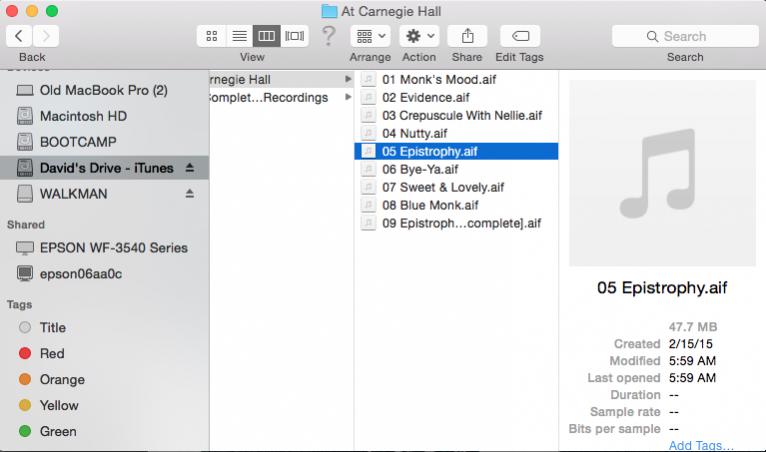Viewport: 766px width, 452px height.
Task: Eject the WALKMAN device
Action: pyautogui.click(x=191, y=194)
